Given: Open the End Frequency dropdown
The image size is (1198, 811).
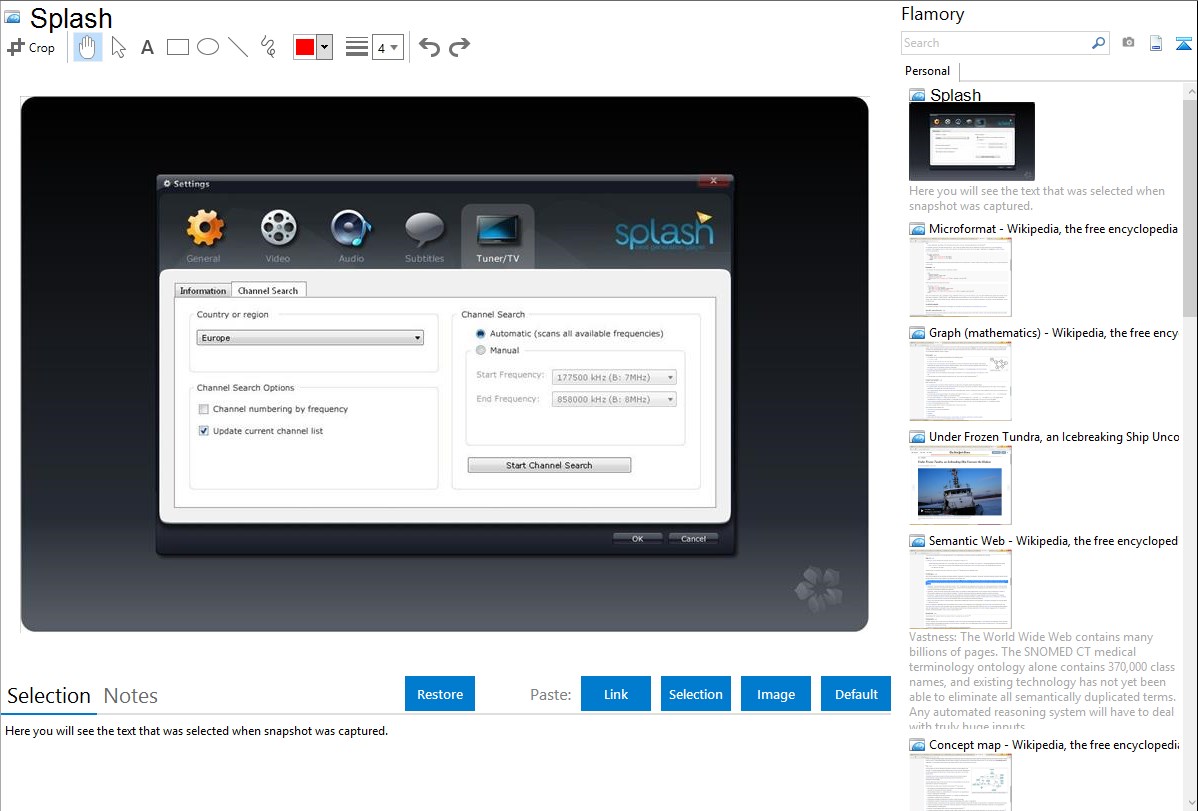Looking at the screenshot, I should click(614, 399).
